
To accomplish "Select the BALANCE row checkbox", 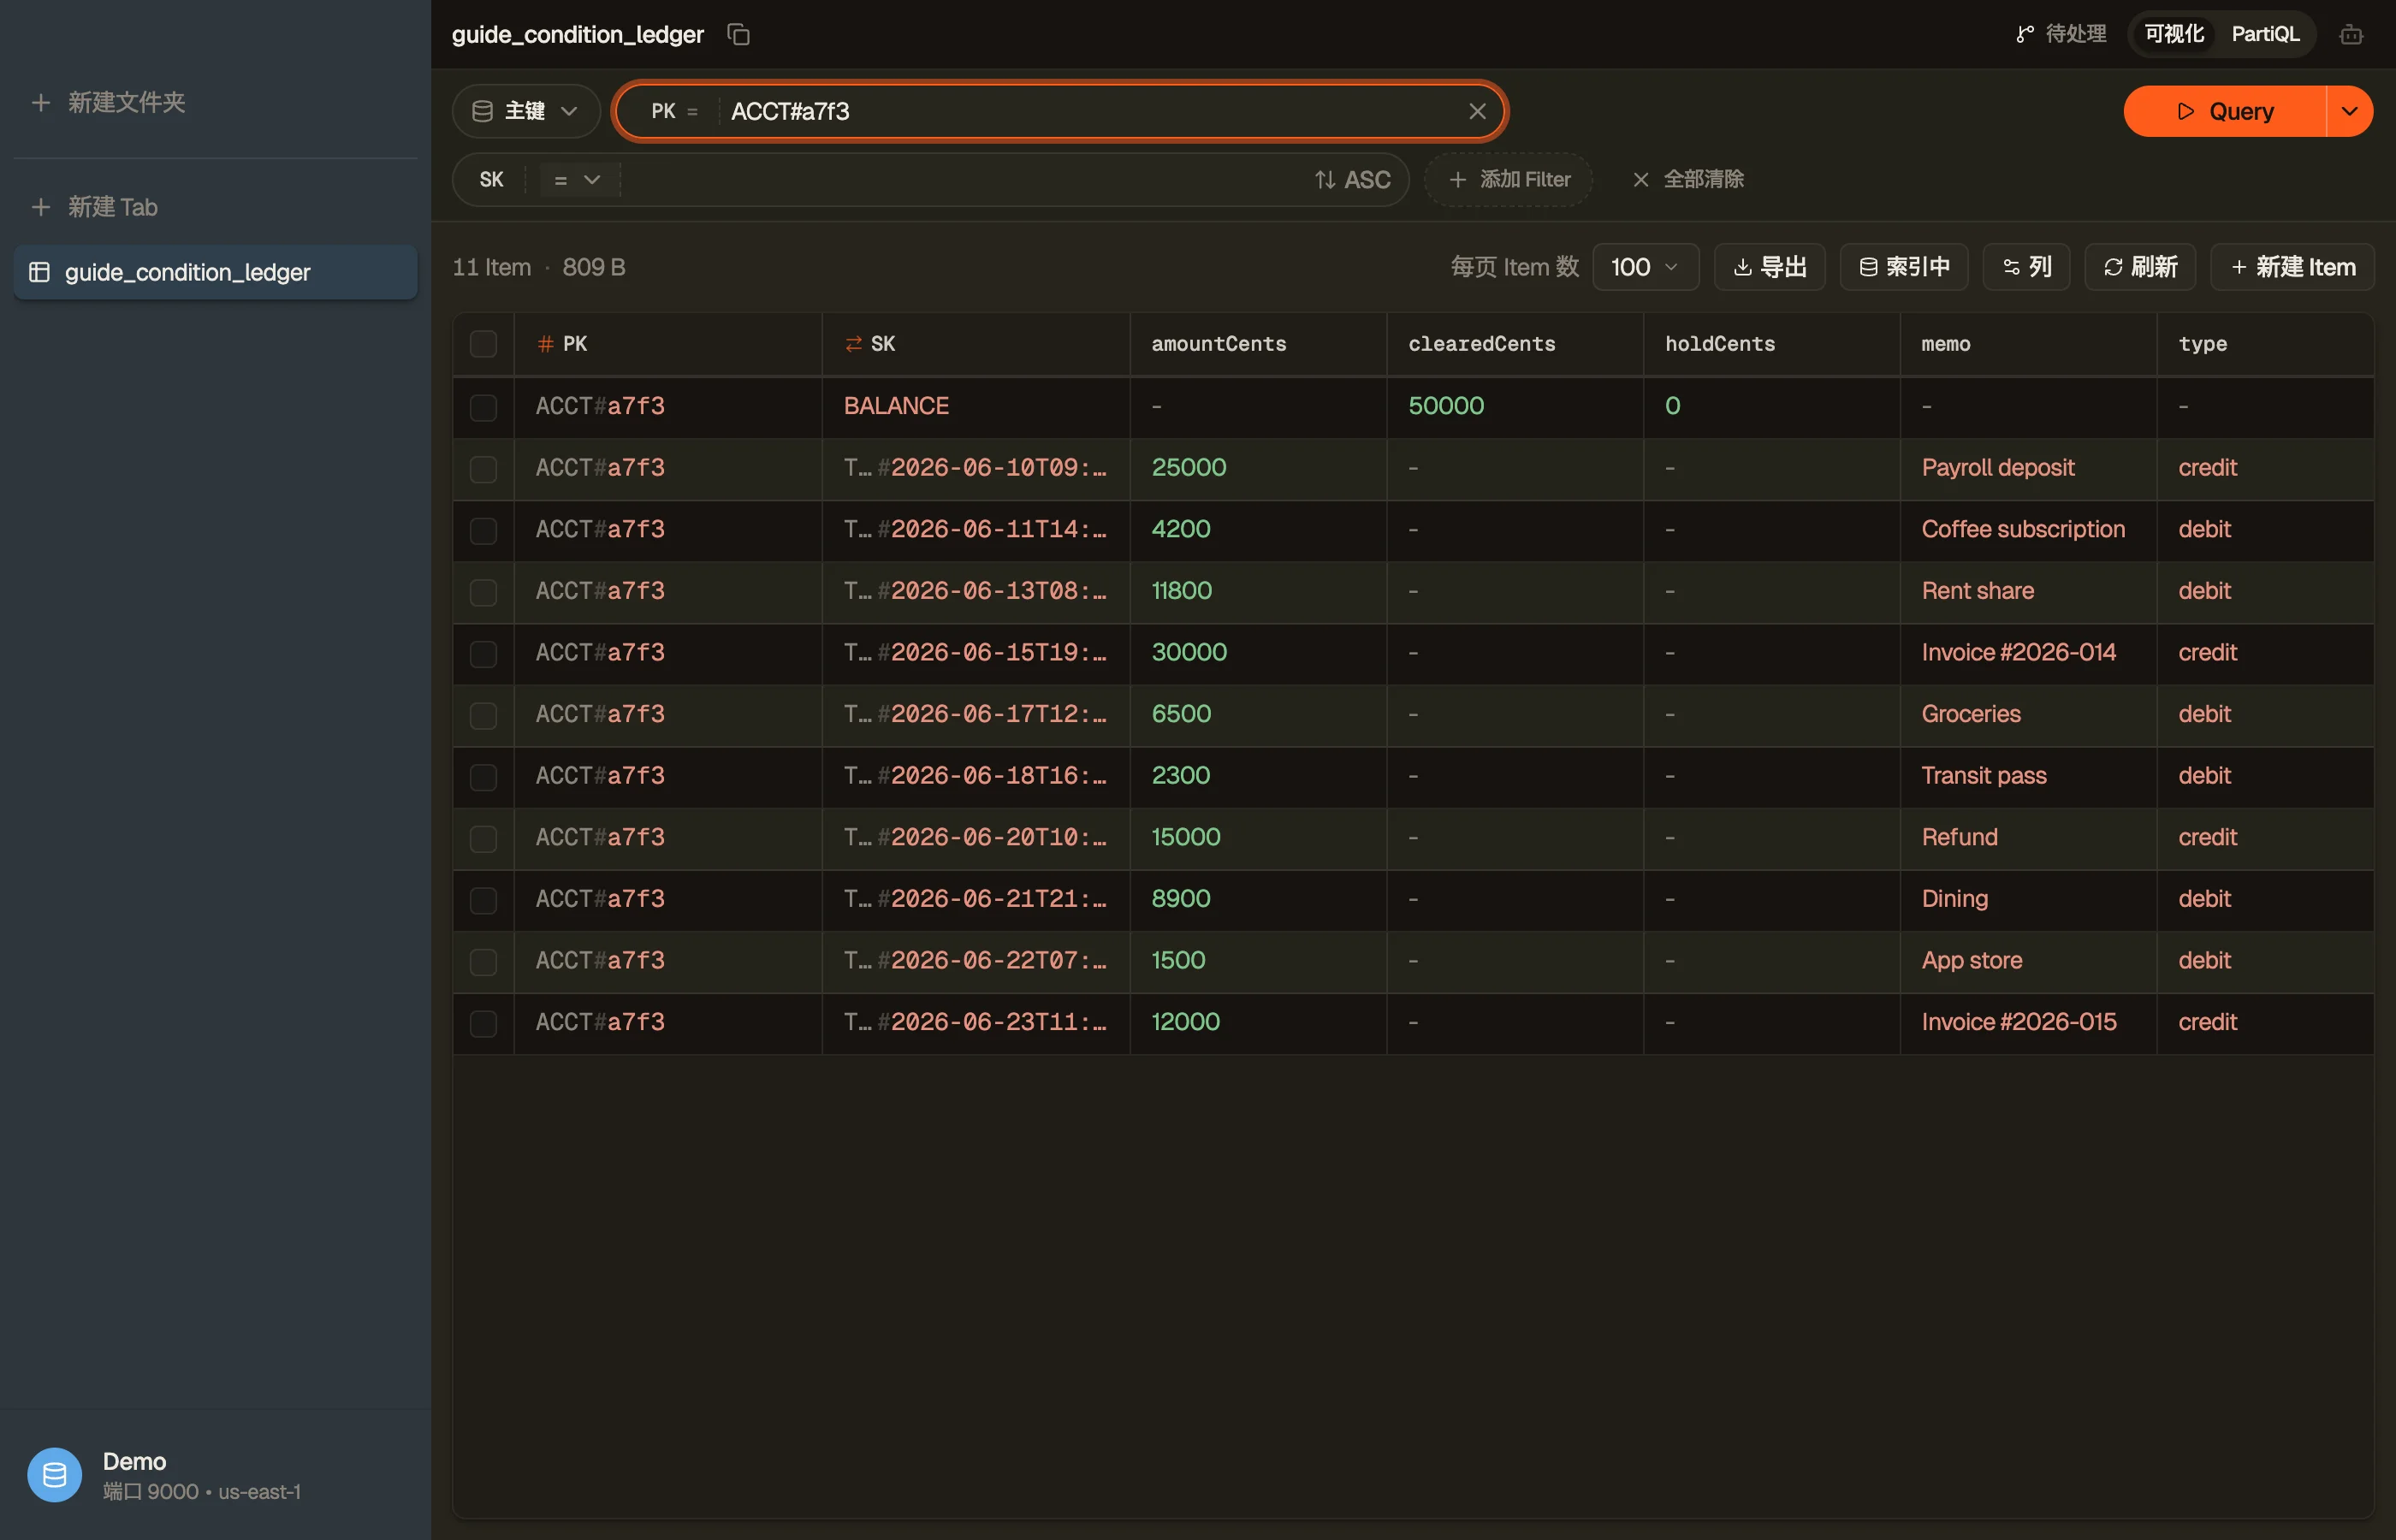I will point(483,406).
